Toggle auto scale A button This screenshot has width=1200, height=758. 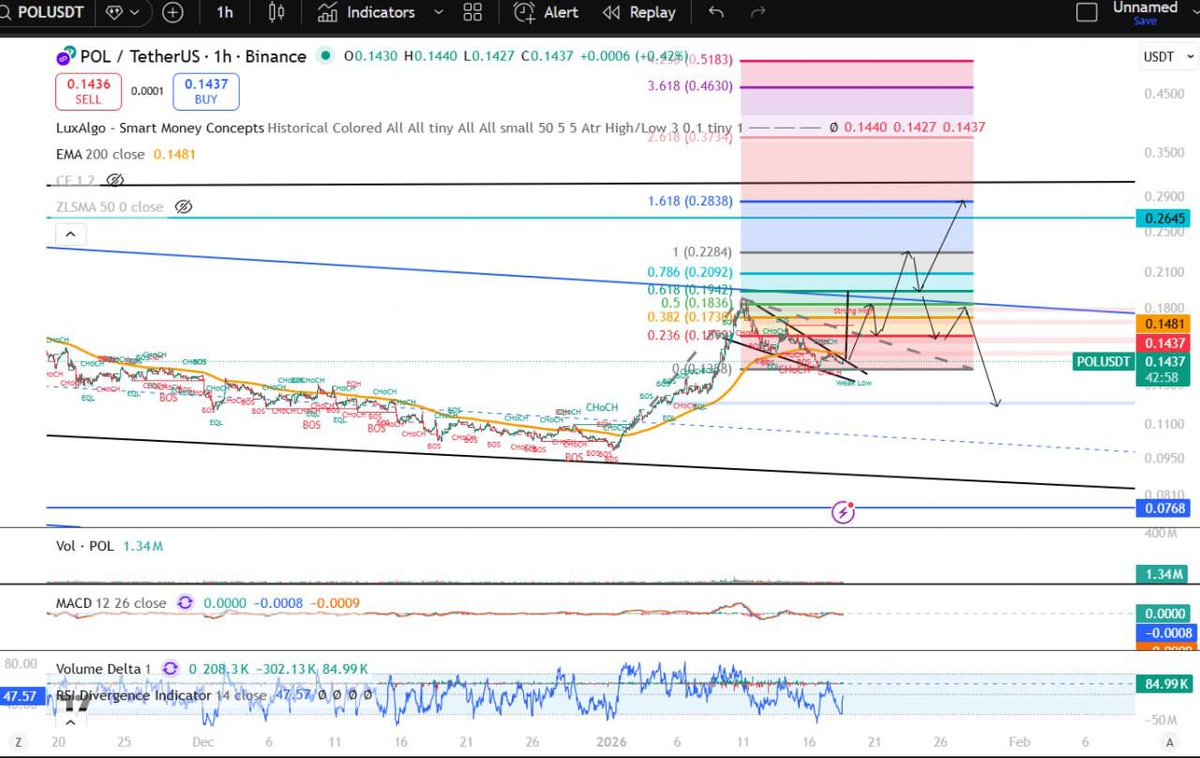[1168, 743]
